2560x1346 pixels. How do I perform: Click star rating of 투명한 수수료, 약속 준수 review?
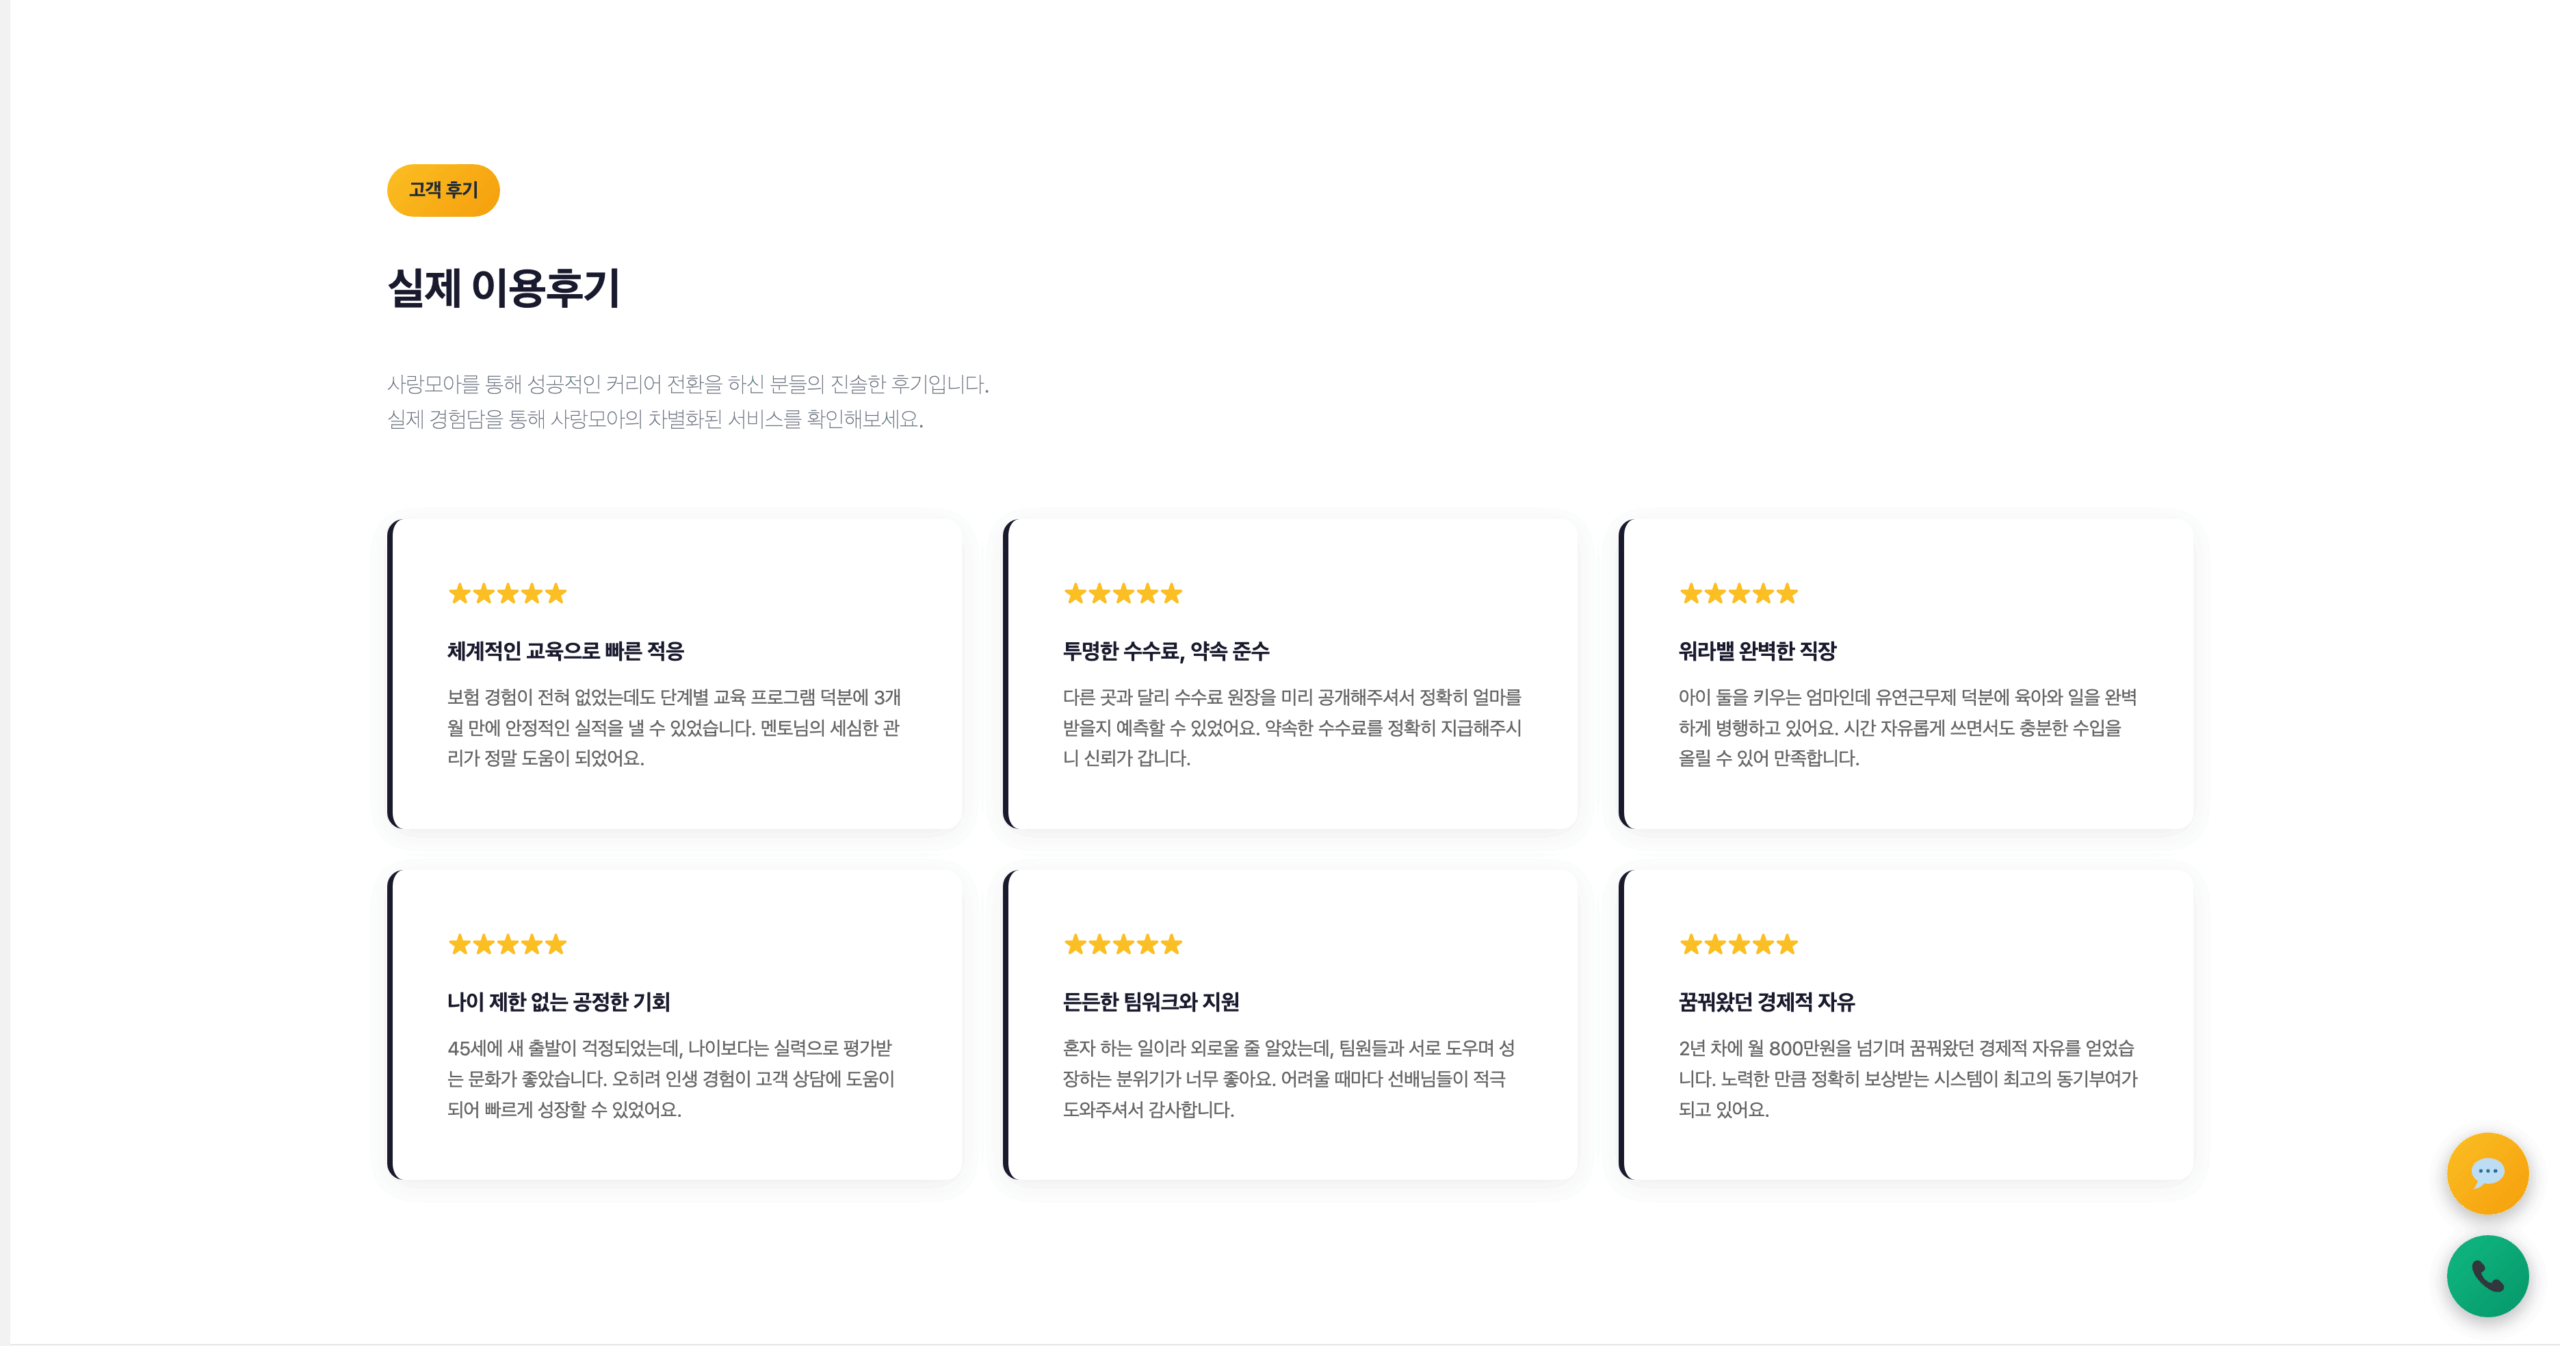pos(1123,594)
